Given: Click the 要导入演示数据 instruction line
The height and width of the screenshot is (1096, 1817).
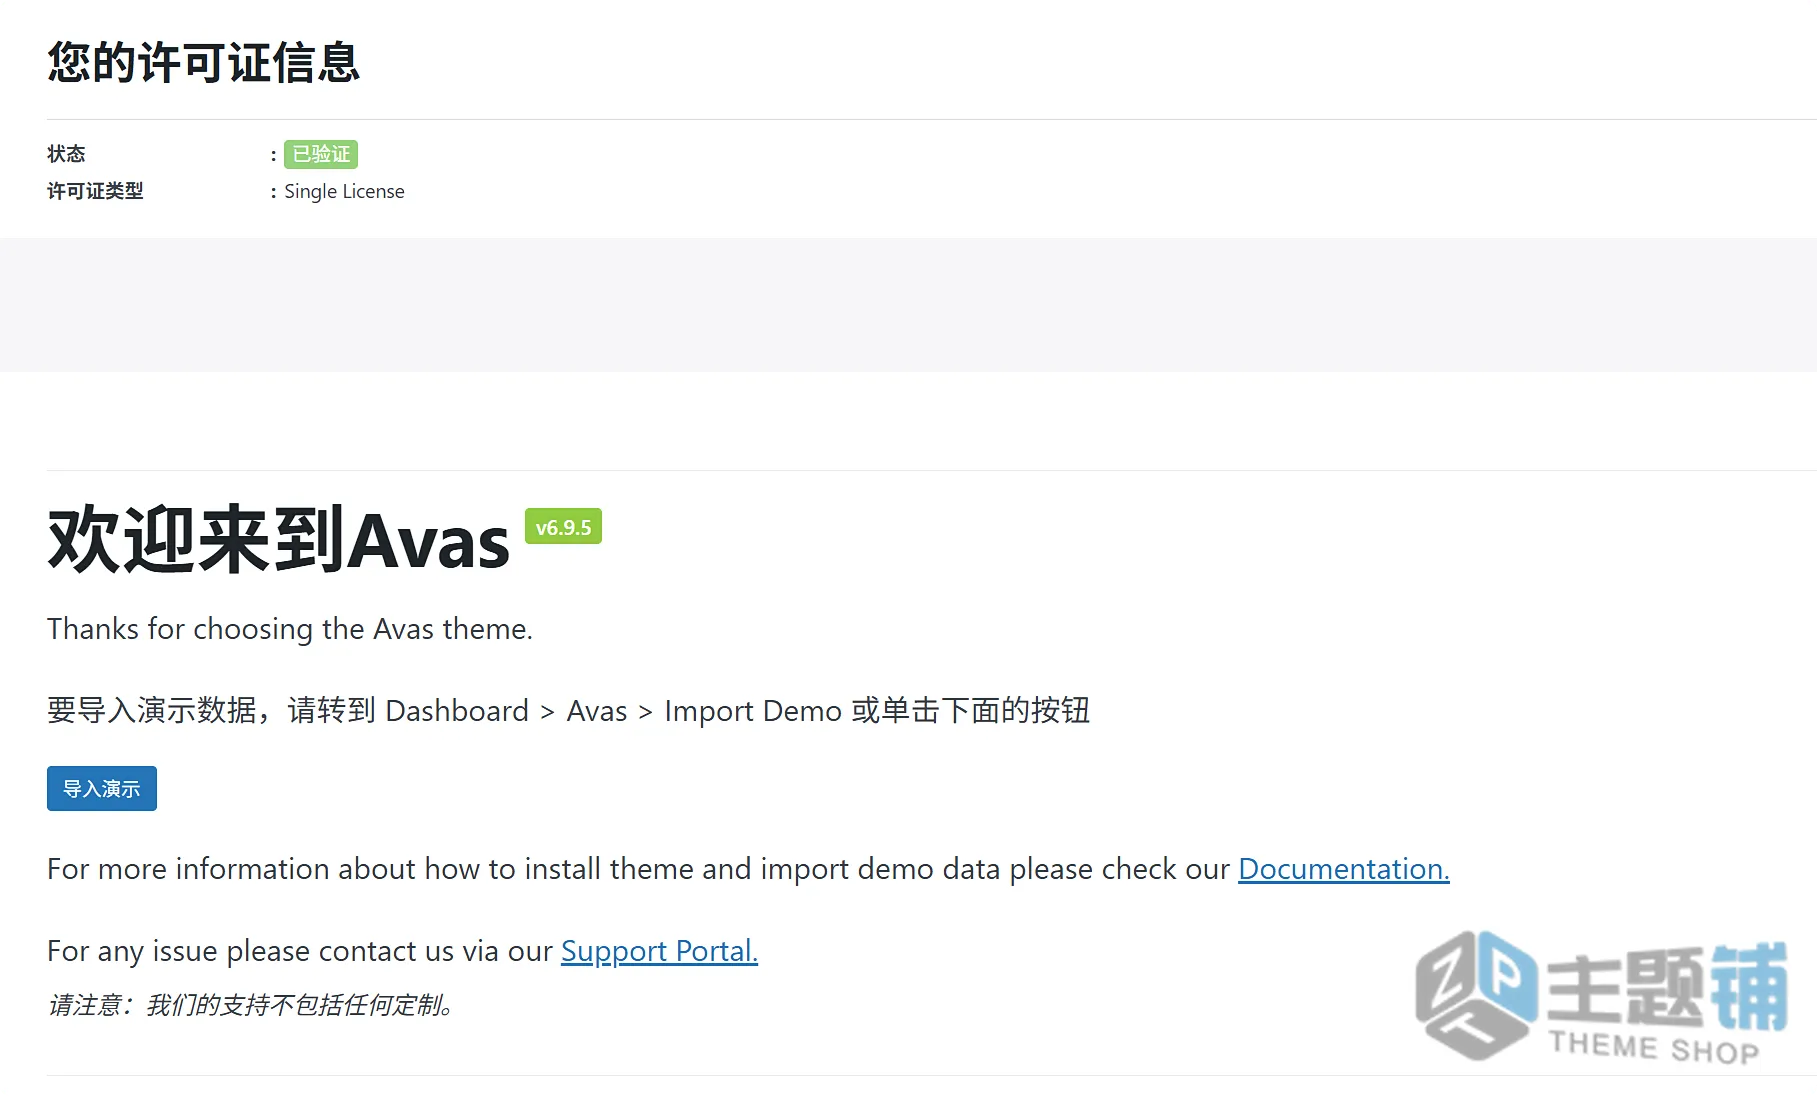Looking at the screenshot, I should 568,711.
